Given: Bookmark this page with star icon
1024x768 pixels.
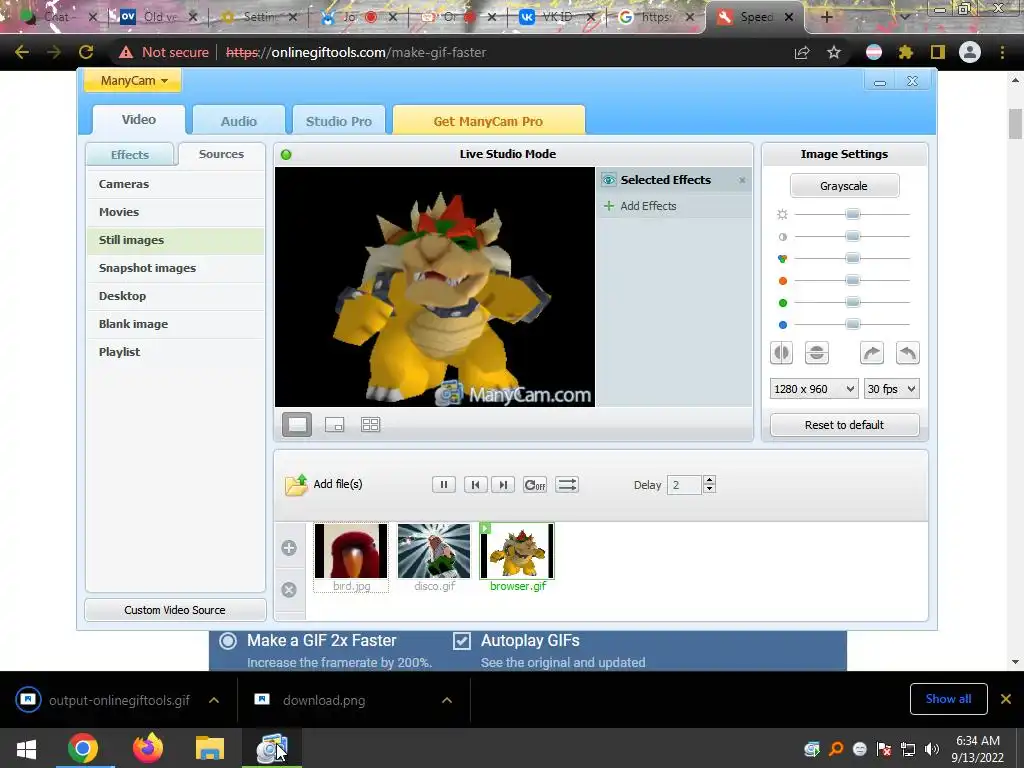Looking at the screenshot, I should [x=834, y=52].
